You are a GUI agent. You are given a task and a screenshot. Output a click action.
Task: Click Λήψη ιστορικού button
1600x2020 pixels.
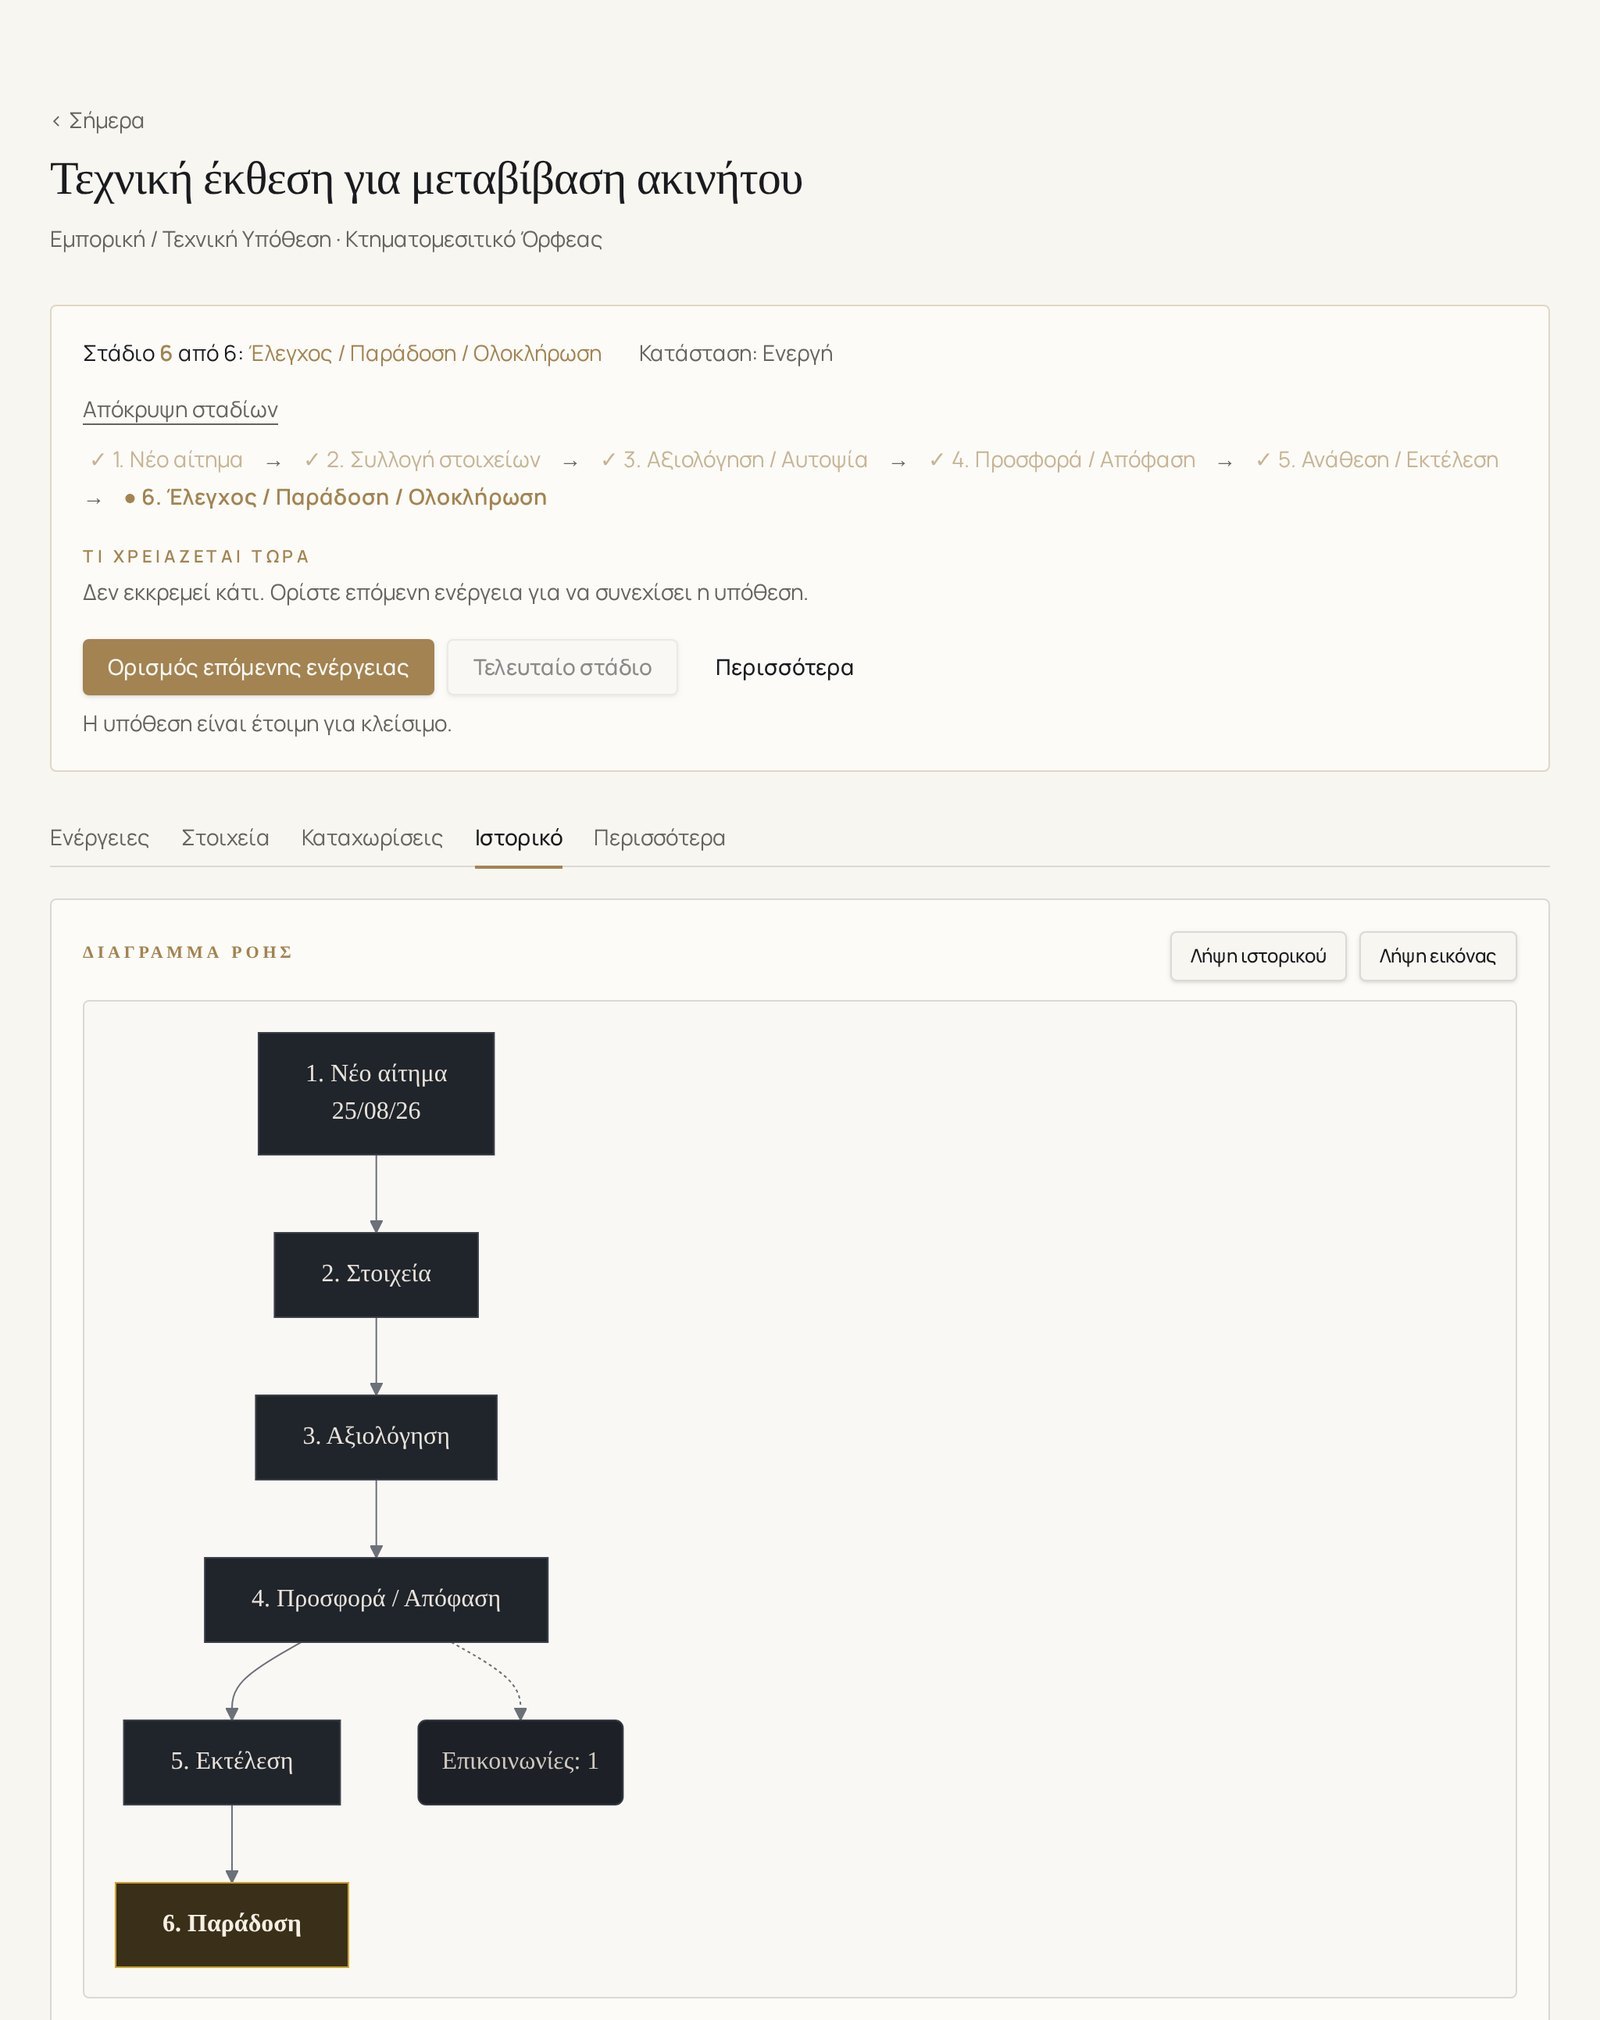(1258, 956)
